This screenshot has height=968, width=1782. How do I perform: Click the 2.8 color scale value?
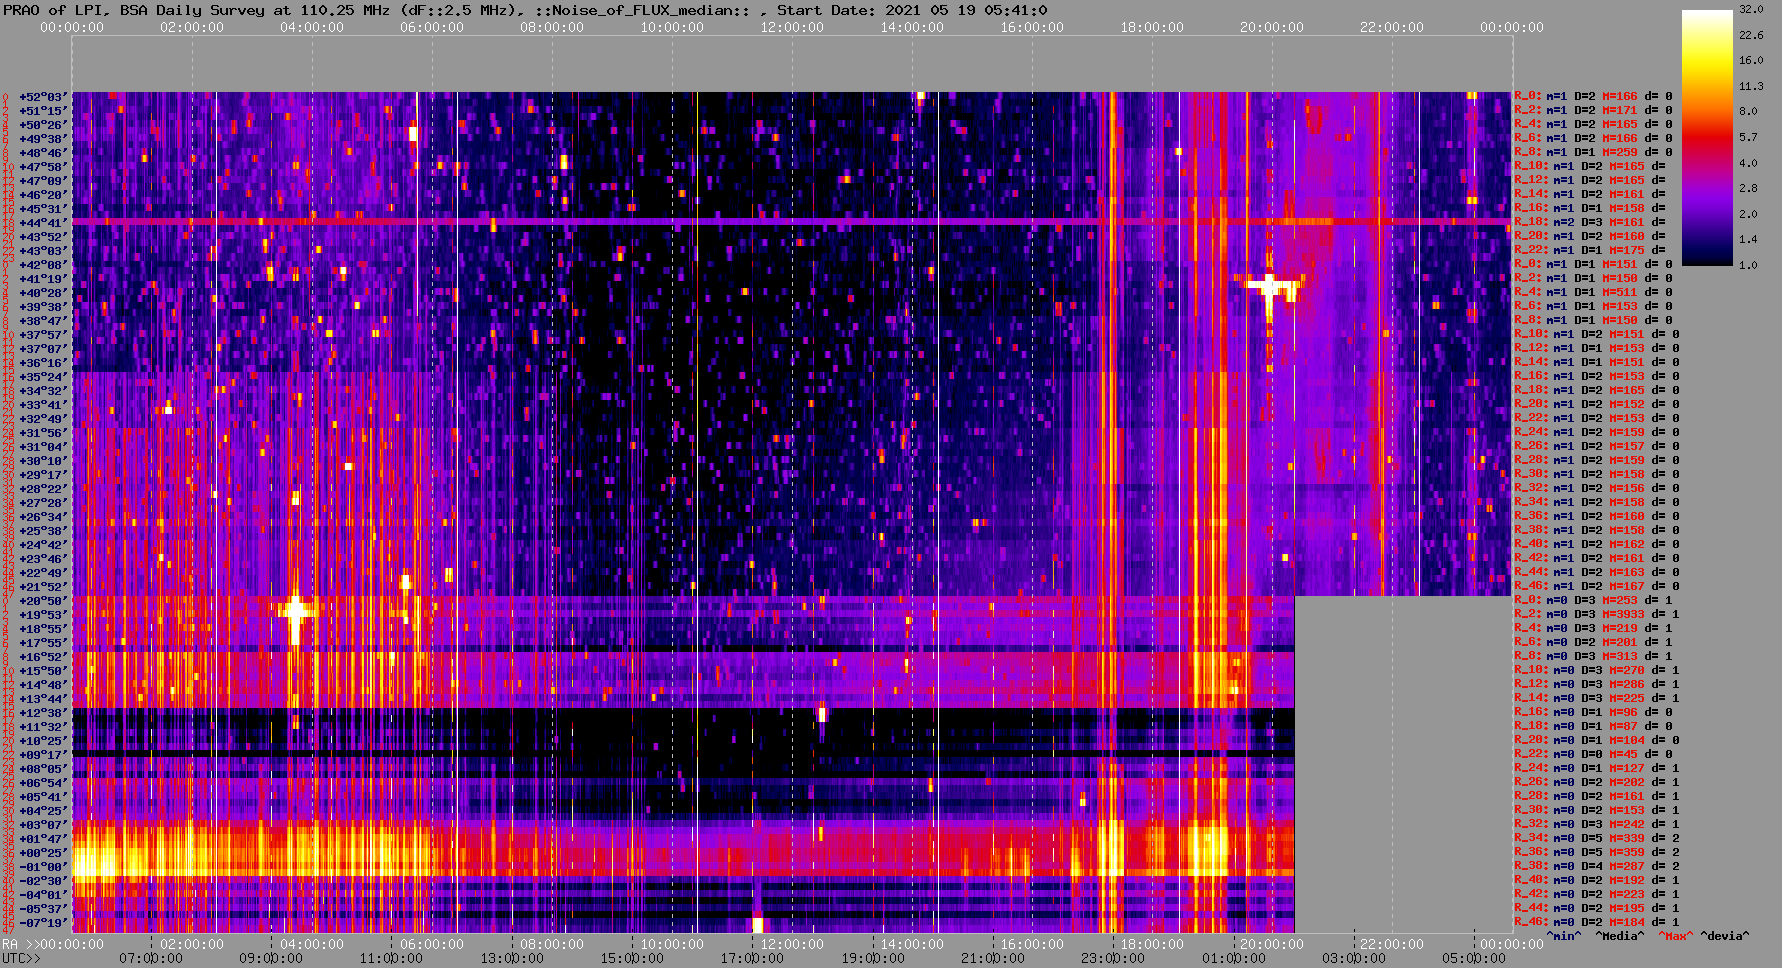click(x=1748, y=188)
